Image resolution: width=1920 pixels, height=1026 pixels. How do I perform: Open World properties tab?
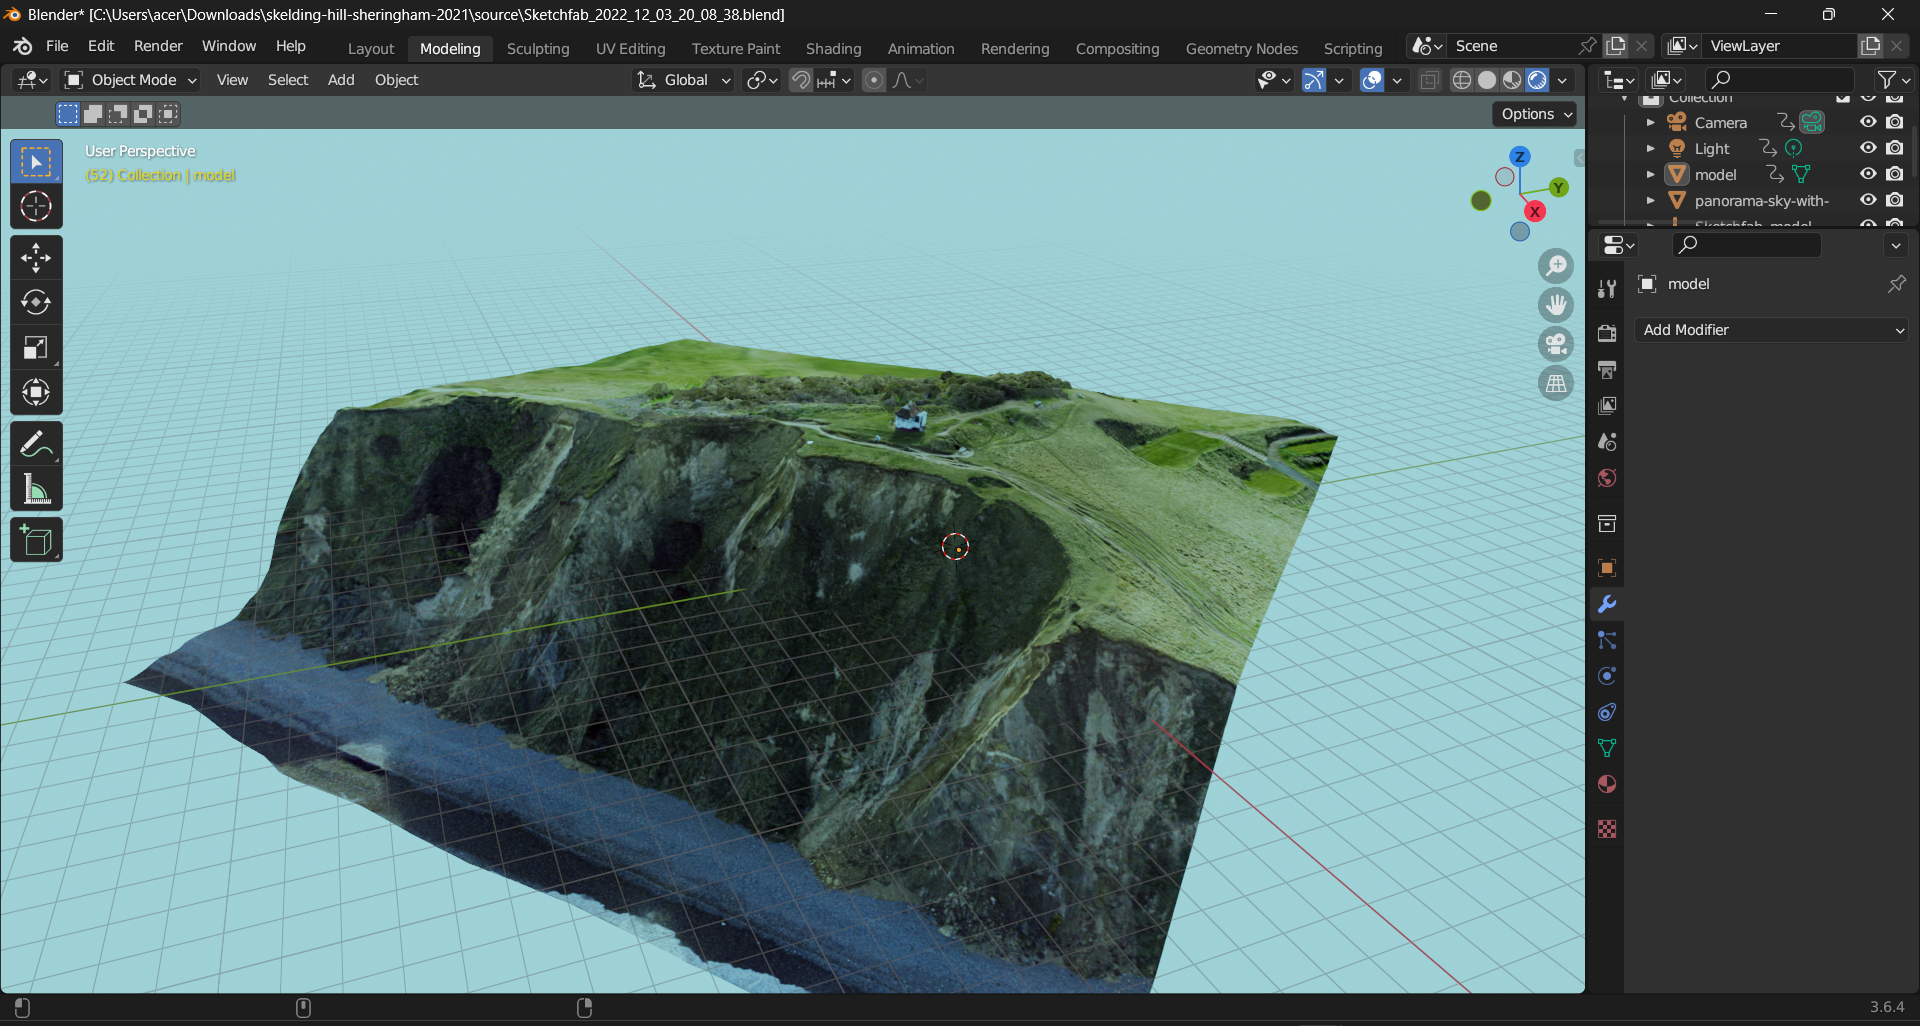tap(1607, 478)
